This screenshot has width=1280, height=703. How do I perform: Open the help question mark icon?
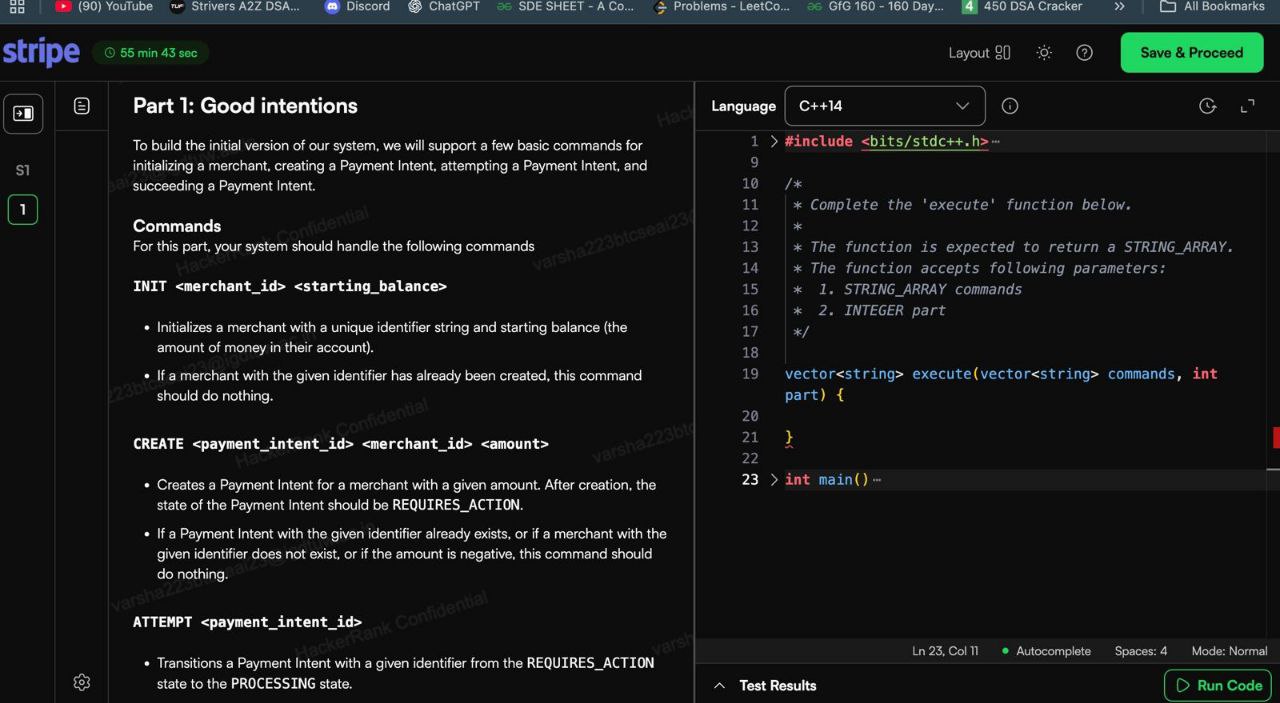1084,53
